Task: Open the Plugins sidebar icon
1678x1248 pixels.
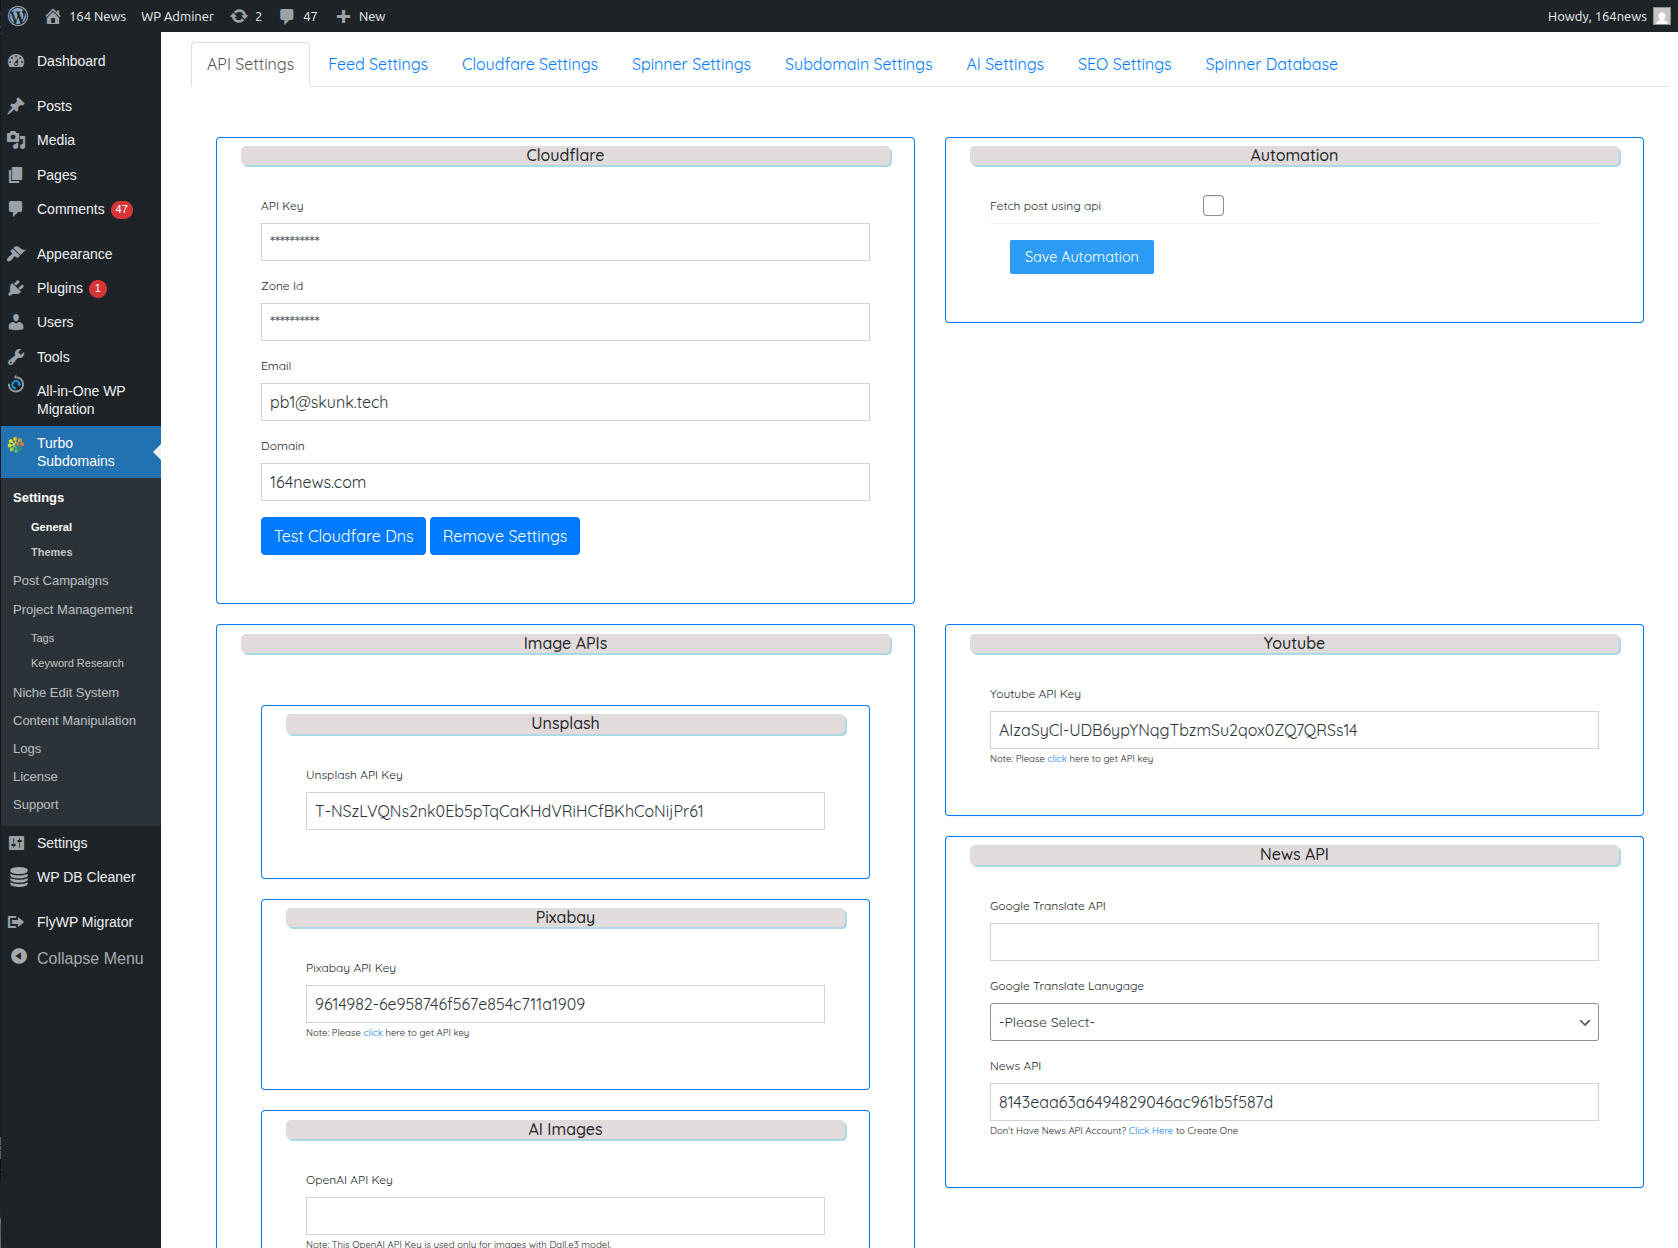Action: click(x=17, y=288)
